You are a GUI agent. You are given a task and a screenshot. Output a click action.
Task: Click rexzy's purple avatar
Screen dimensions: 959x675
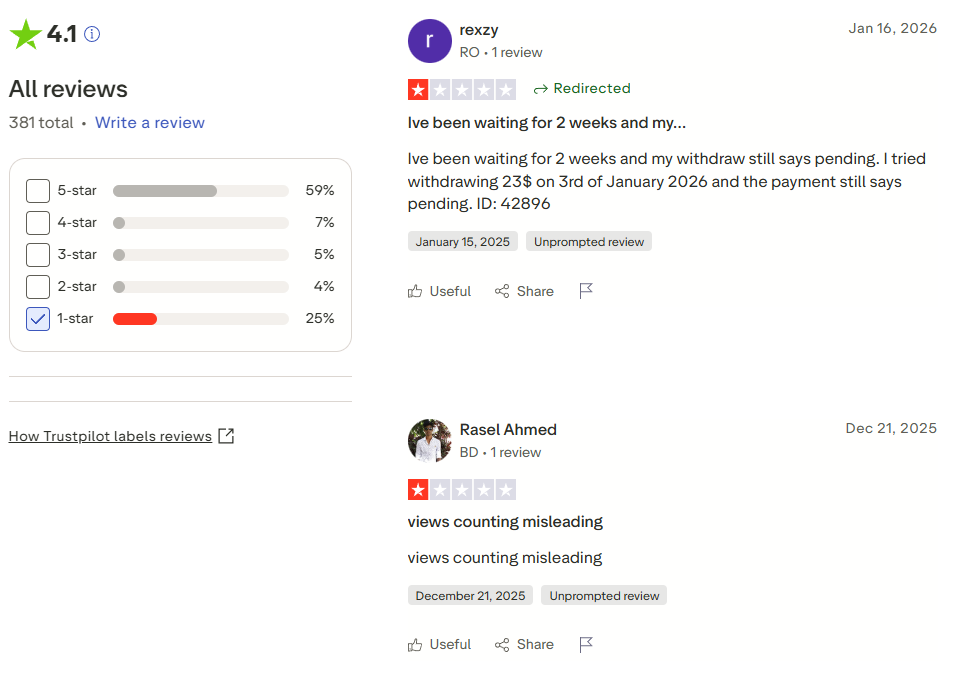click(430, 41)
